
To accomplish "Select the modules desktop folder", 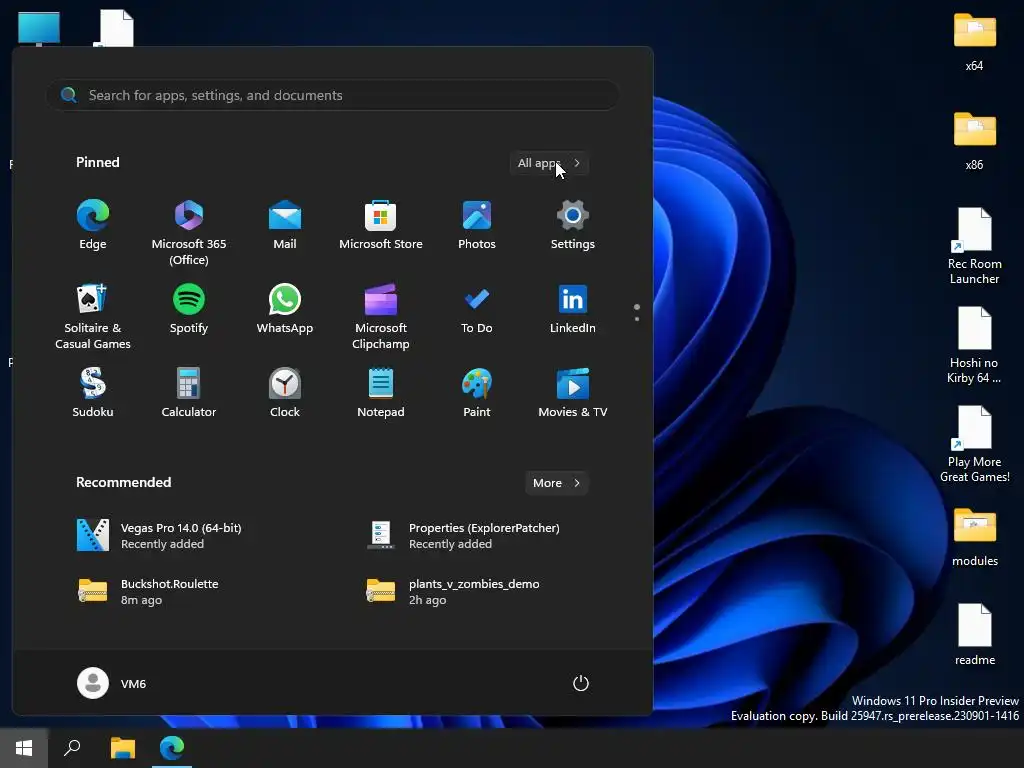I will pos(974,537).
